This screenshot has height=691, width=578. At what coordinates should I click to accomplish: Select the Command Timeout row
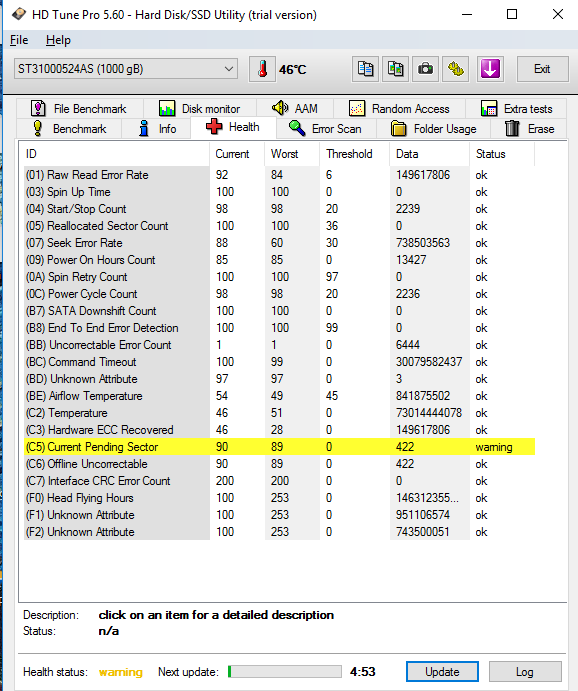(279, 362)
